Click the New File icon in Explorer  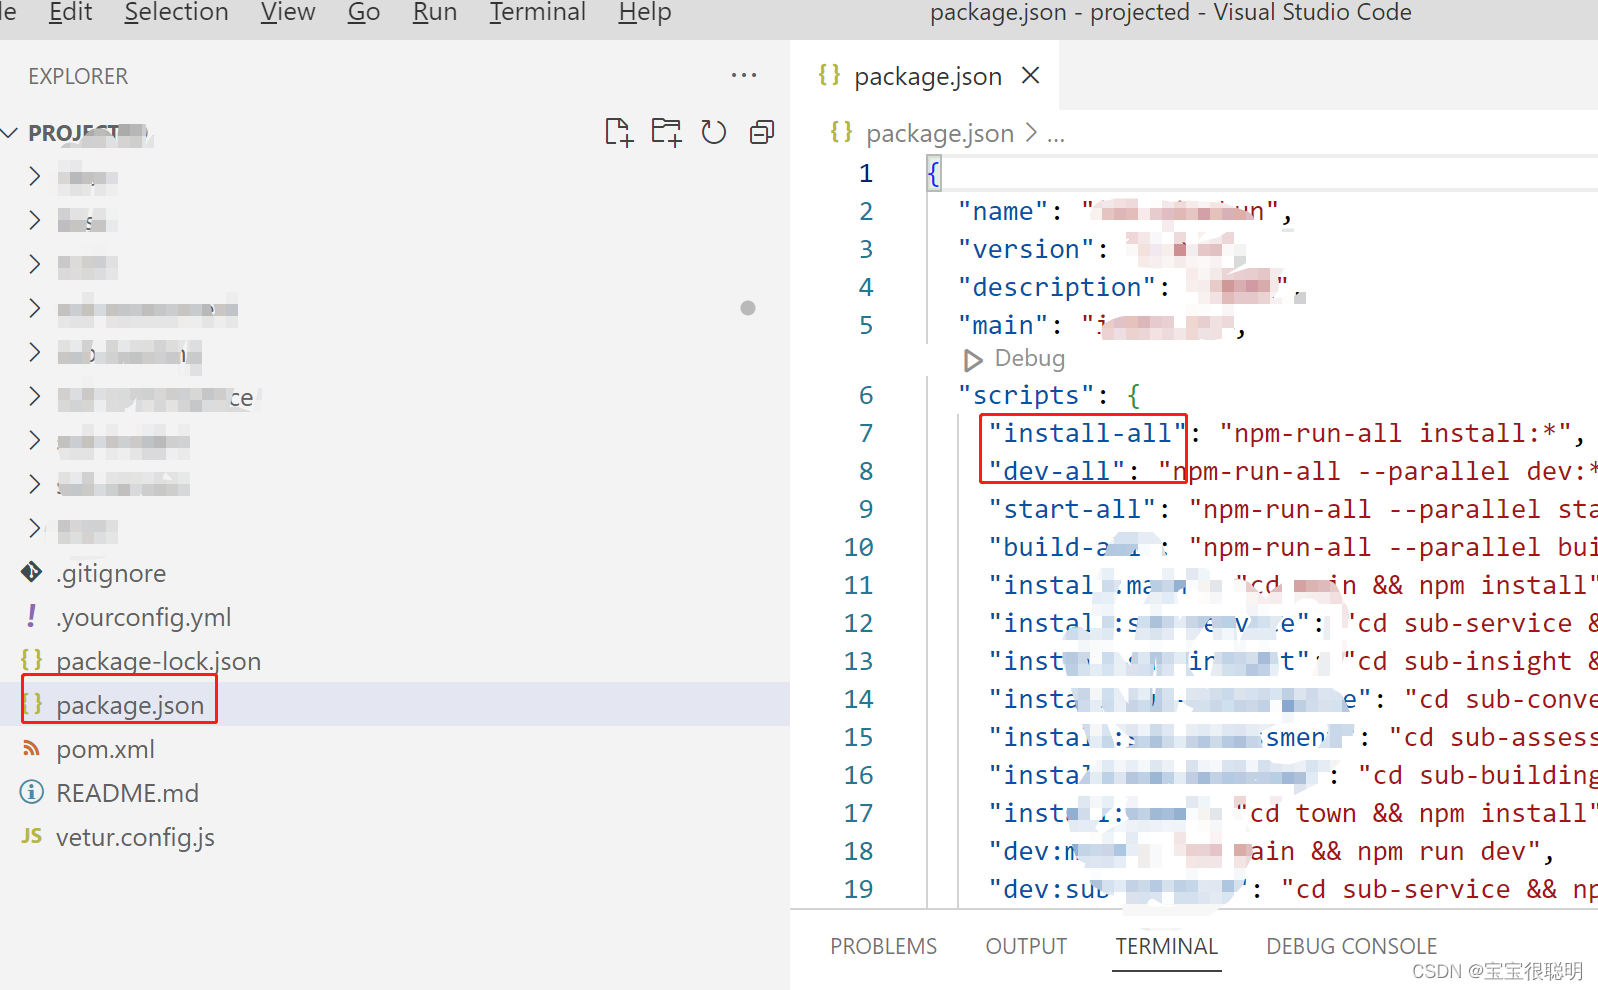tap(619, 132)
